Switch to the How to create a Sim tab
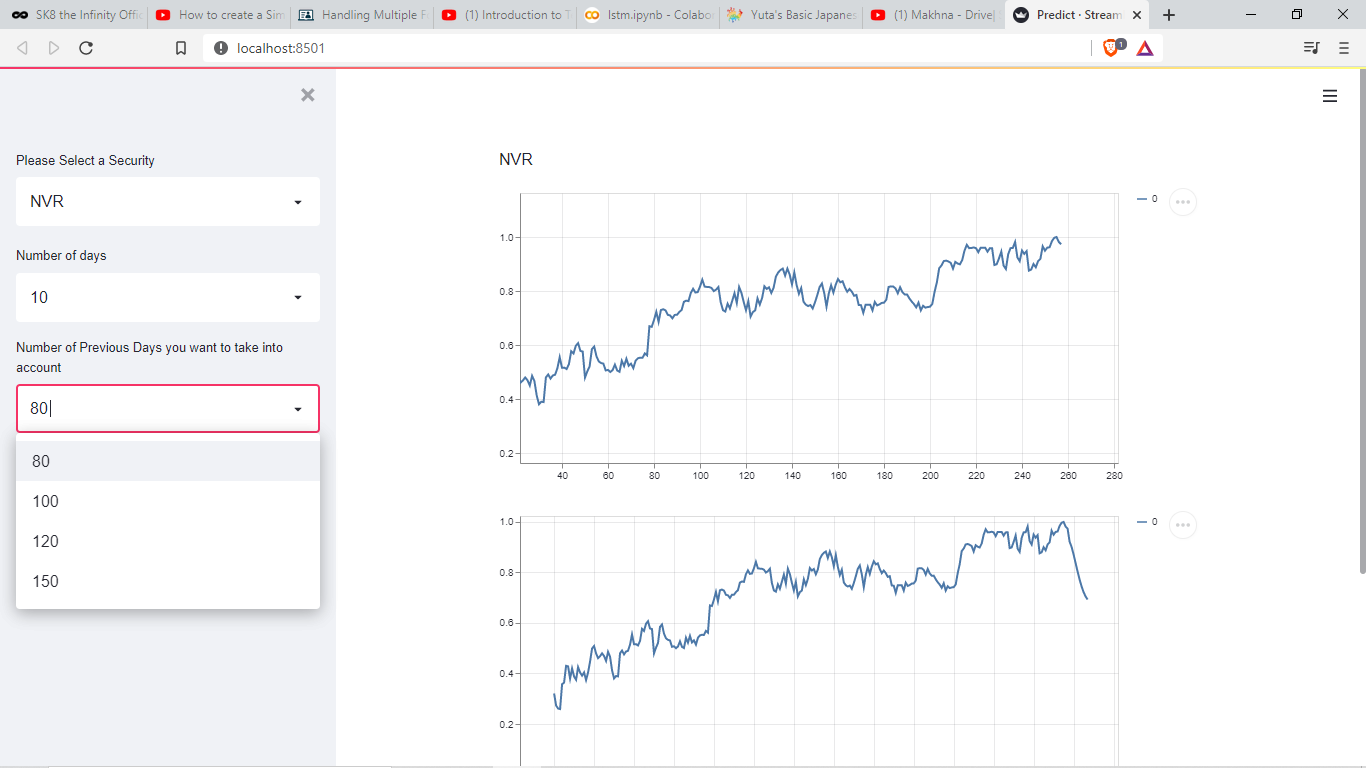The height and width of the screenshot is (768, 1366). click(x=219, y=15)
